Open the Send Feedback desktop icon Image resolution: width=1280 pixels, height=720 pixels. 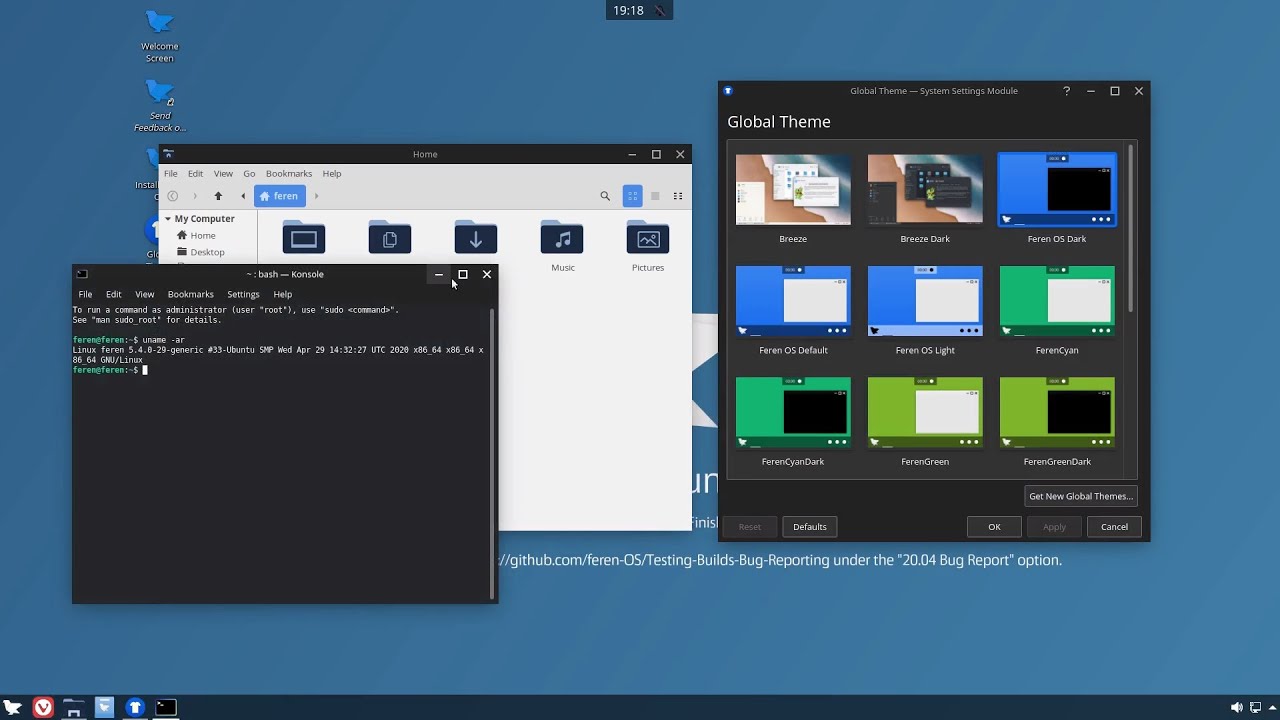(x=160, y=106)
